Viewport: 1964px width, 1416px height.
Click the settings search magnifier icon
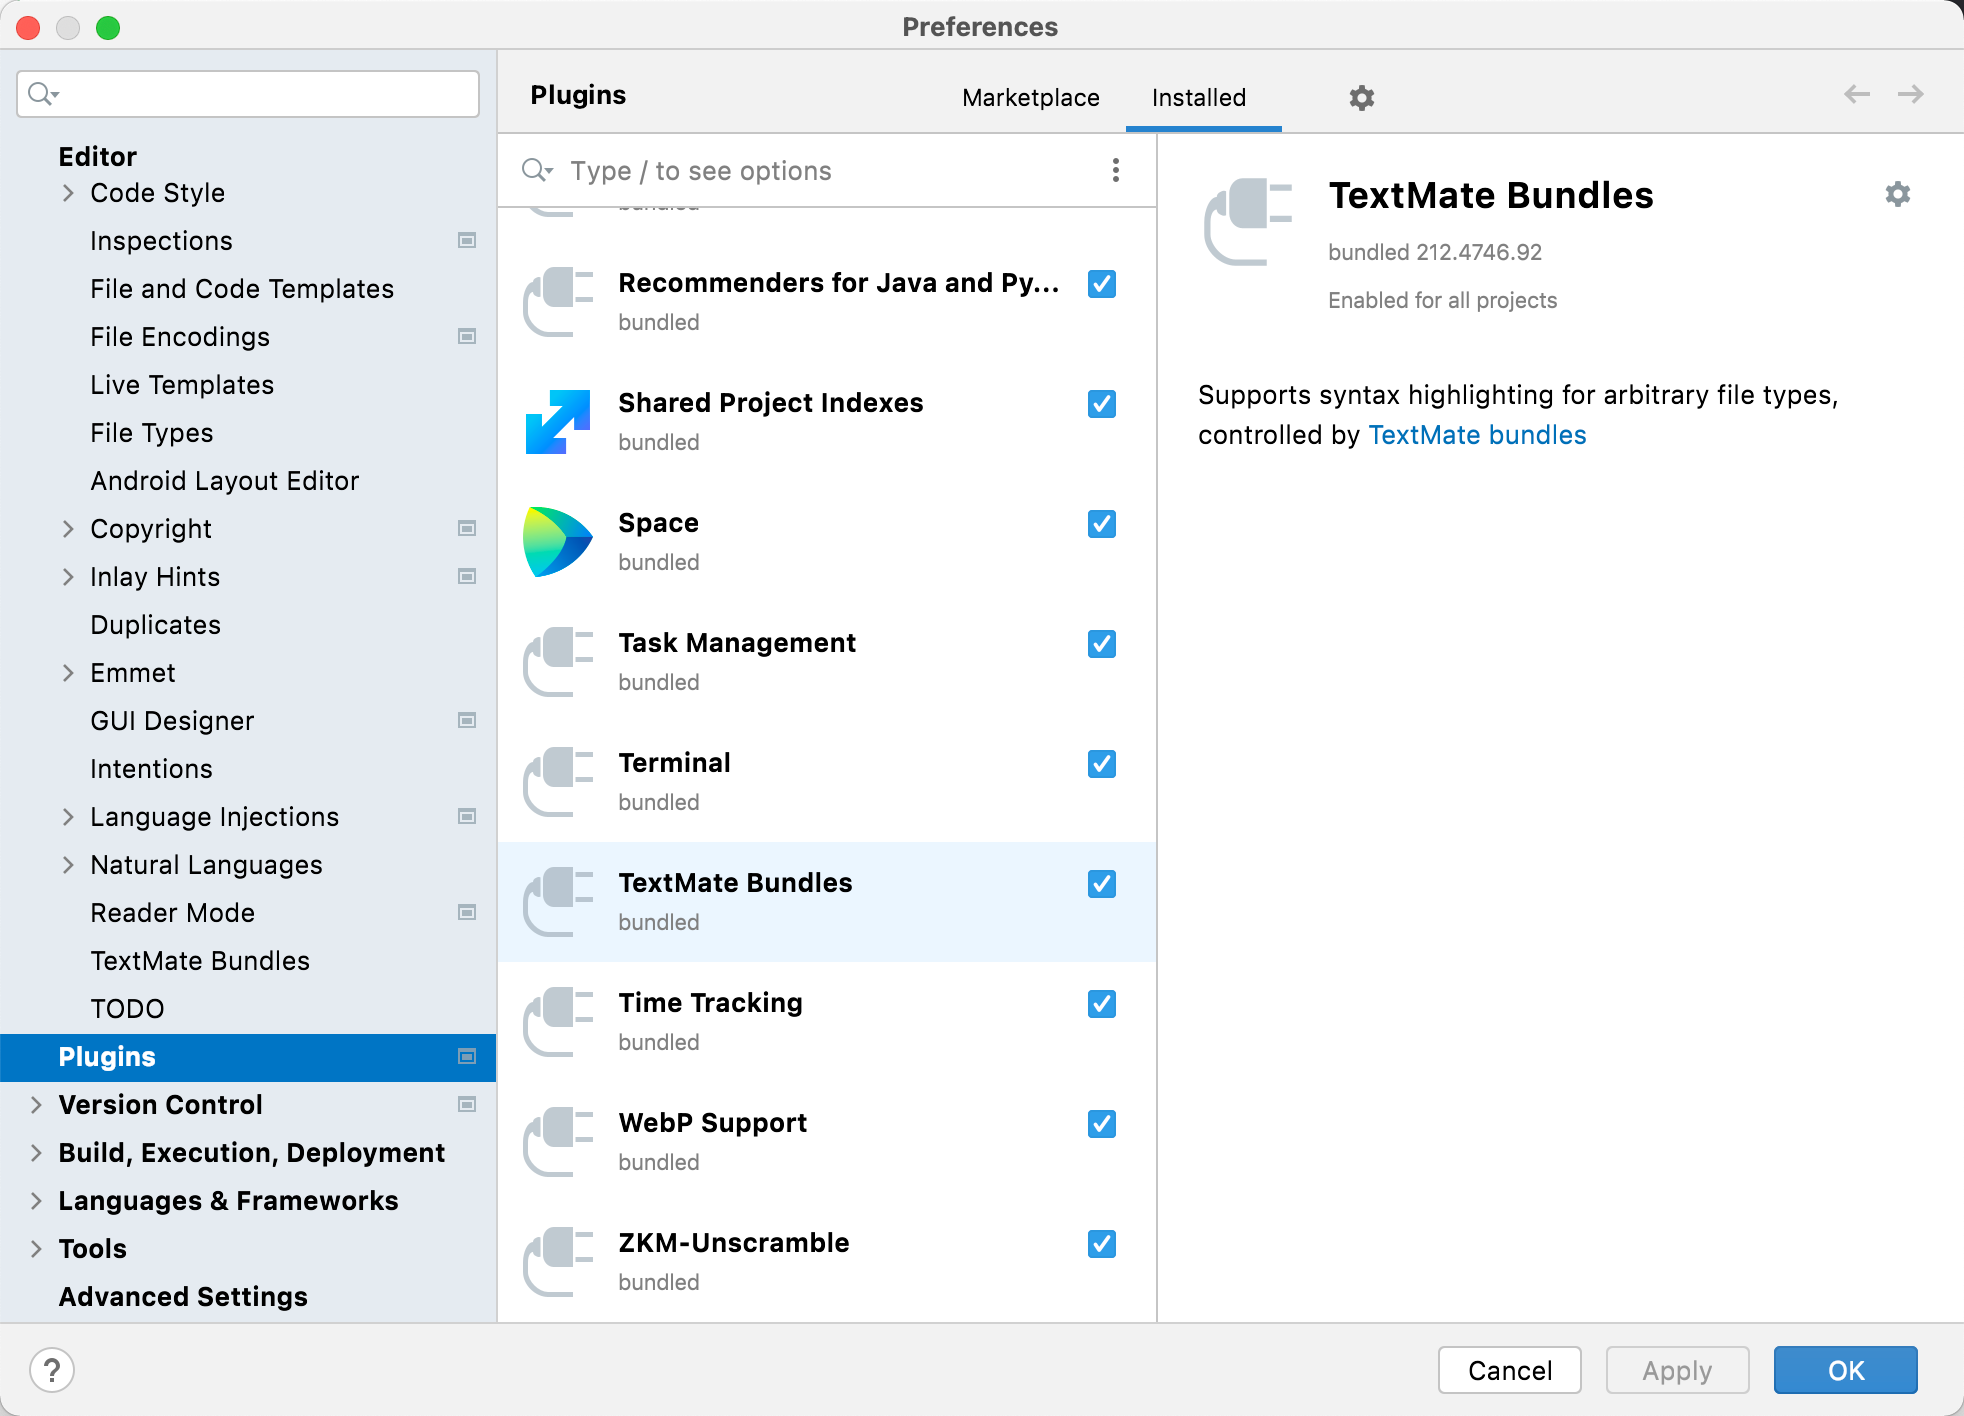click(x=43, y=94)
